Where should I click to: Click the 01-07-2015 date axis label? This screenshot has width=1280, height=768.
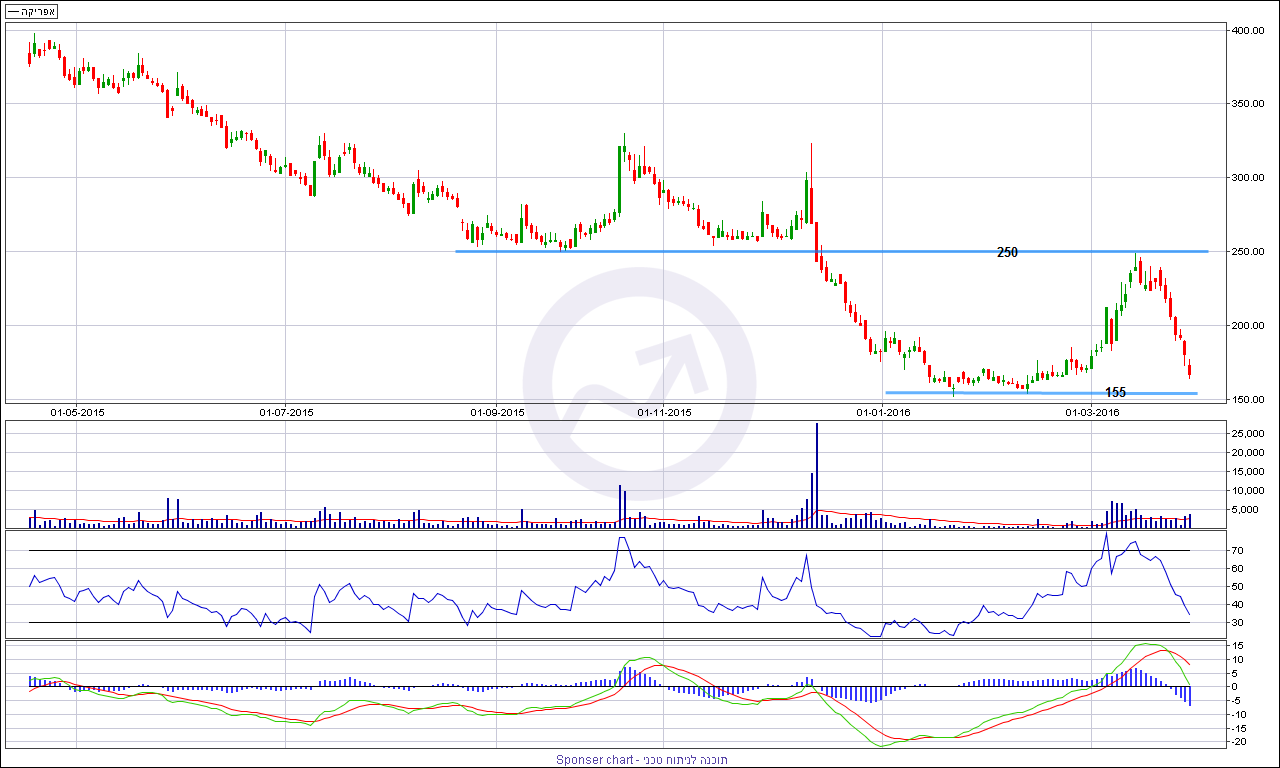[x=286, y=412]
